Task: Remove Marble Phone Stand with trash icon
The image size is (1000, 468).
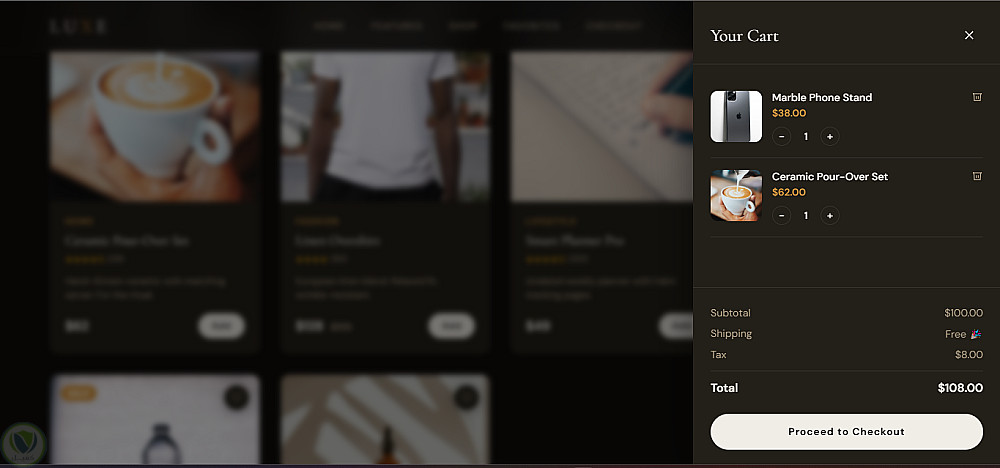Action: click(x=976, y=97)
